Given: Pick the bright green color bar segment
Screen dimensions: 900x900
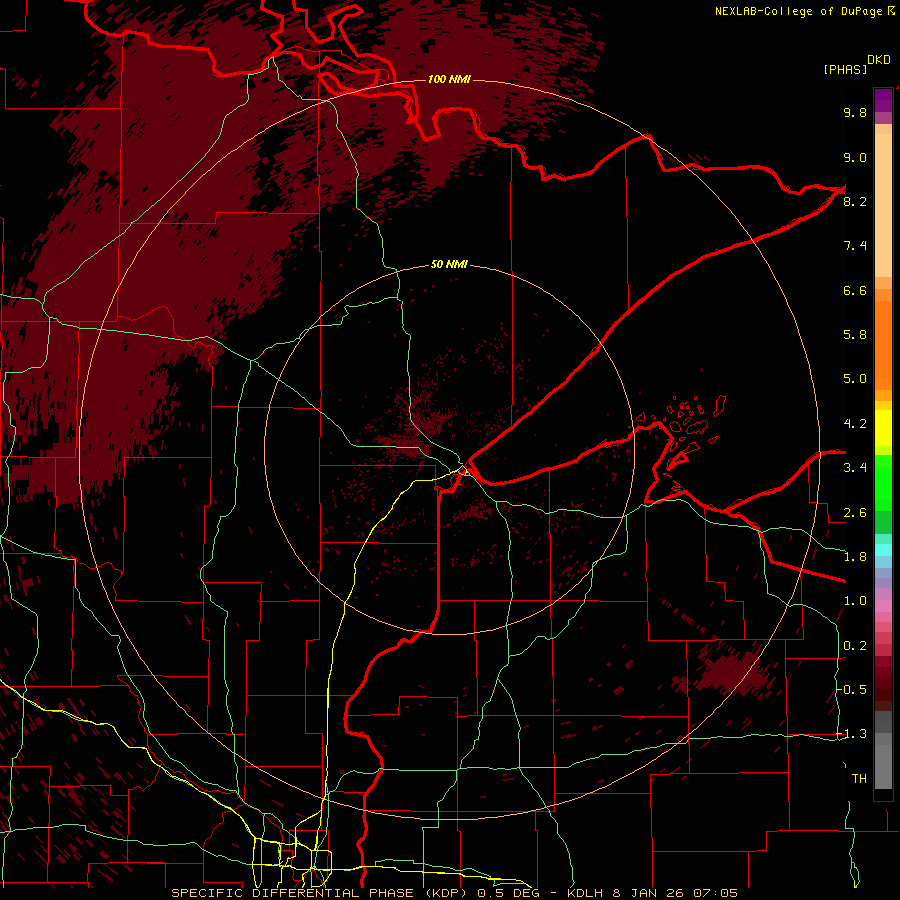Looking at the screenshot, I should 883,482.
